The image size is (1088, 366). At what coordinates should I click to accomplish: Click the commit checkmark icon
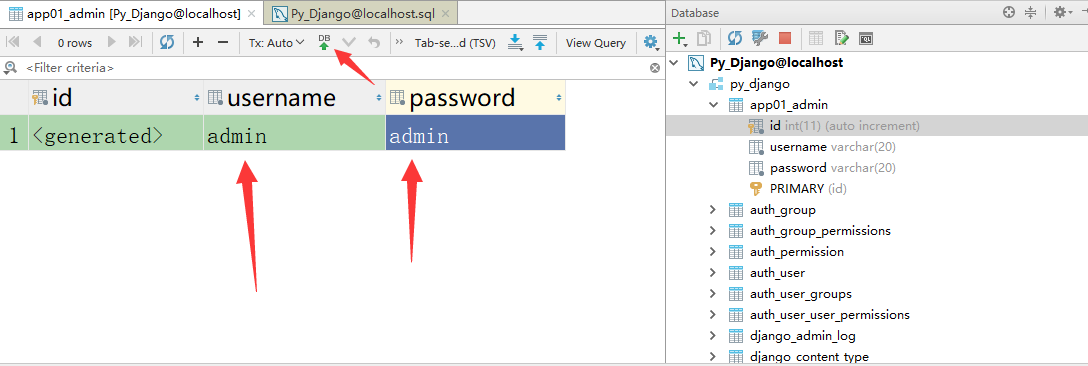pyautogui.click(x=349, y=42)
